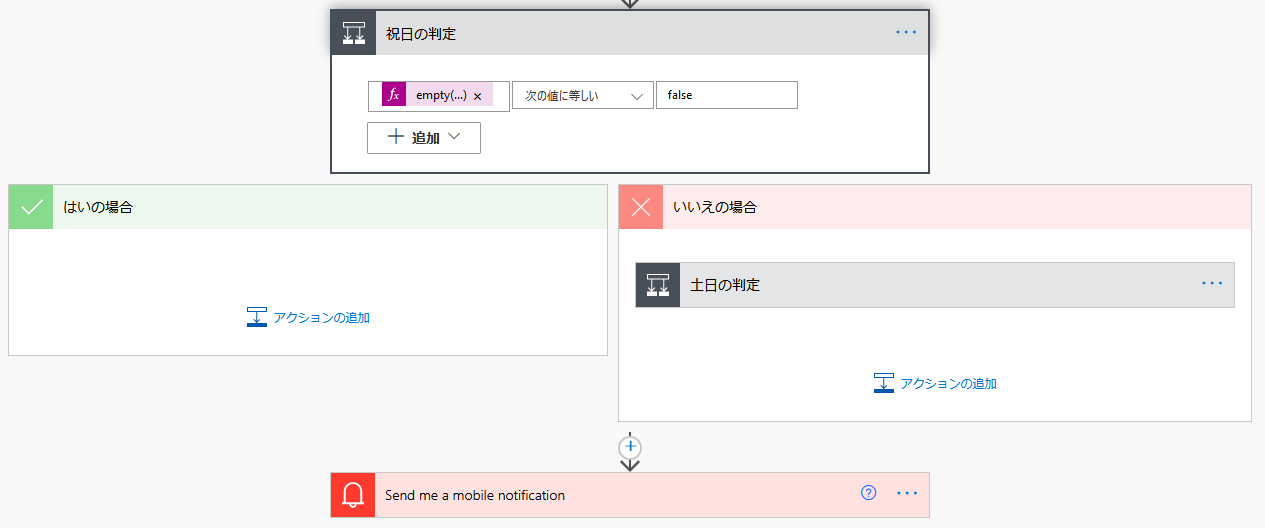Select the はいの場合 branch header
Viewport: 1265px width, 528px height.
tap(308, 207)
